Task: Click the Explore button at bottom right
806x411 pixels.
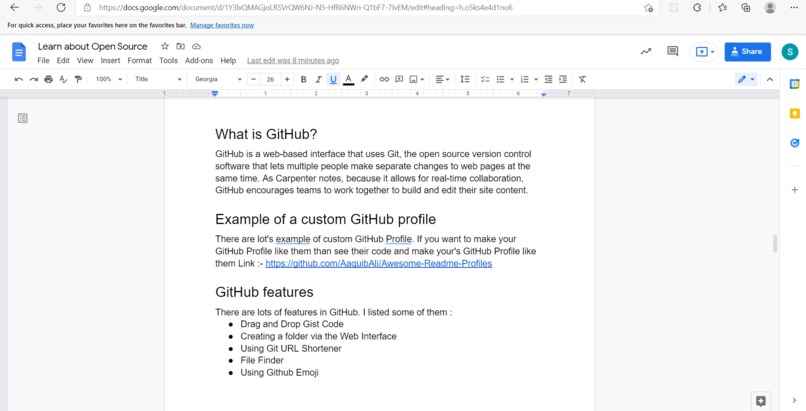Action: pos(760,401)
